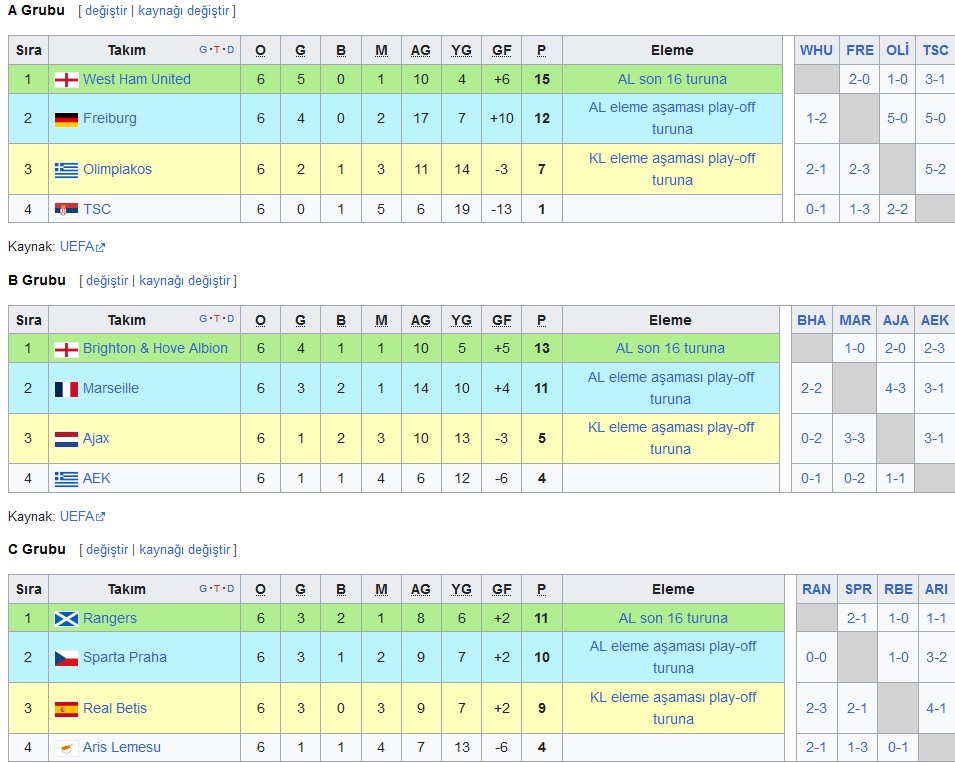Open the G view link in A Grubu table header
The height and width of the screenshot is (763, 955).
point(203,50)
